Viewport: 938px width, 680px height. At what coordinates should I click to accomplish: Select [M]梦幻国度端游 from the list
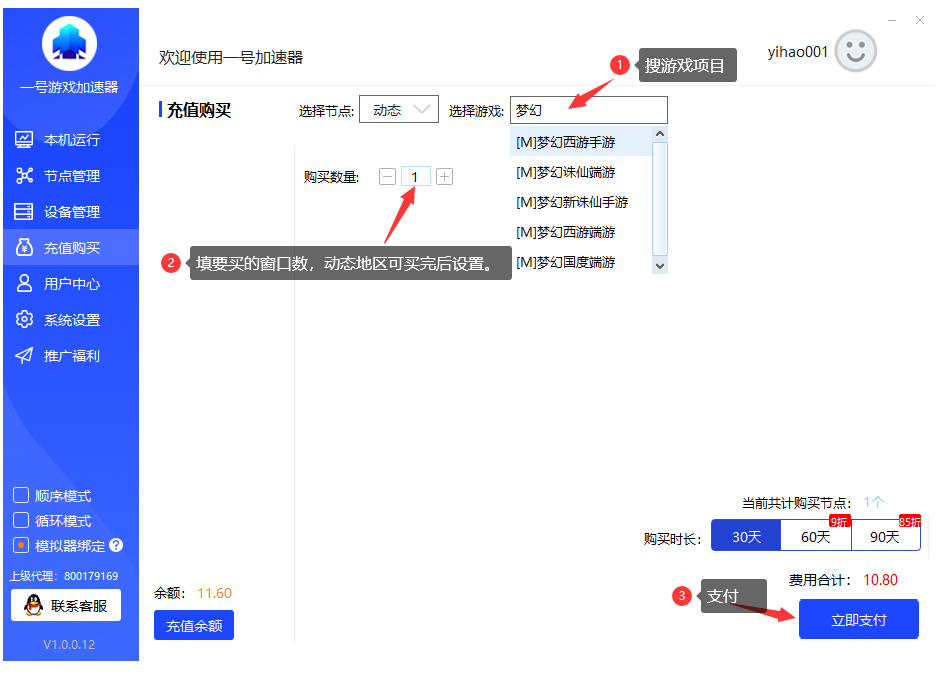(x=581, y=262)
